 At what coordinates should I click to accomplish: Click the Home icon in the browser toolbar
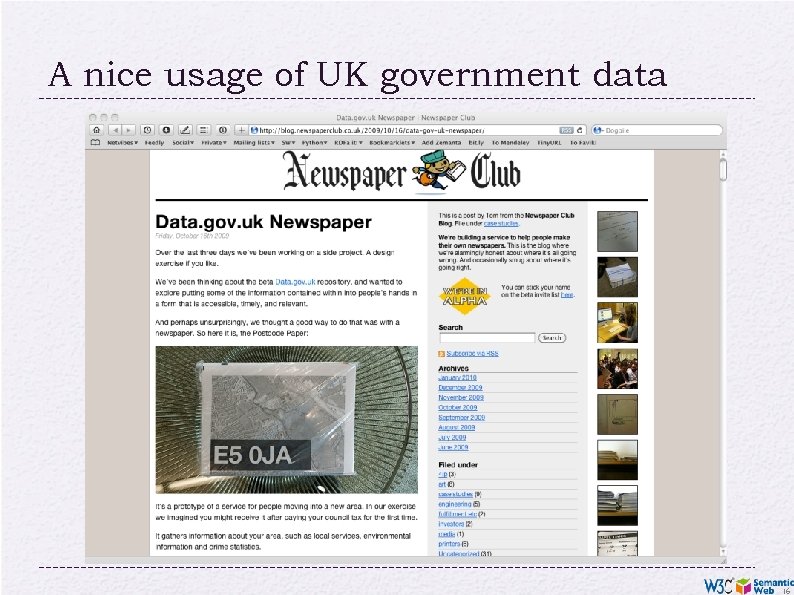(96, 130)
